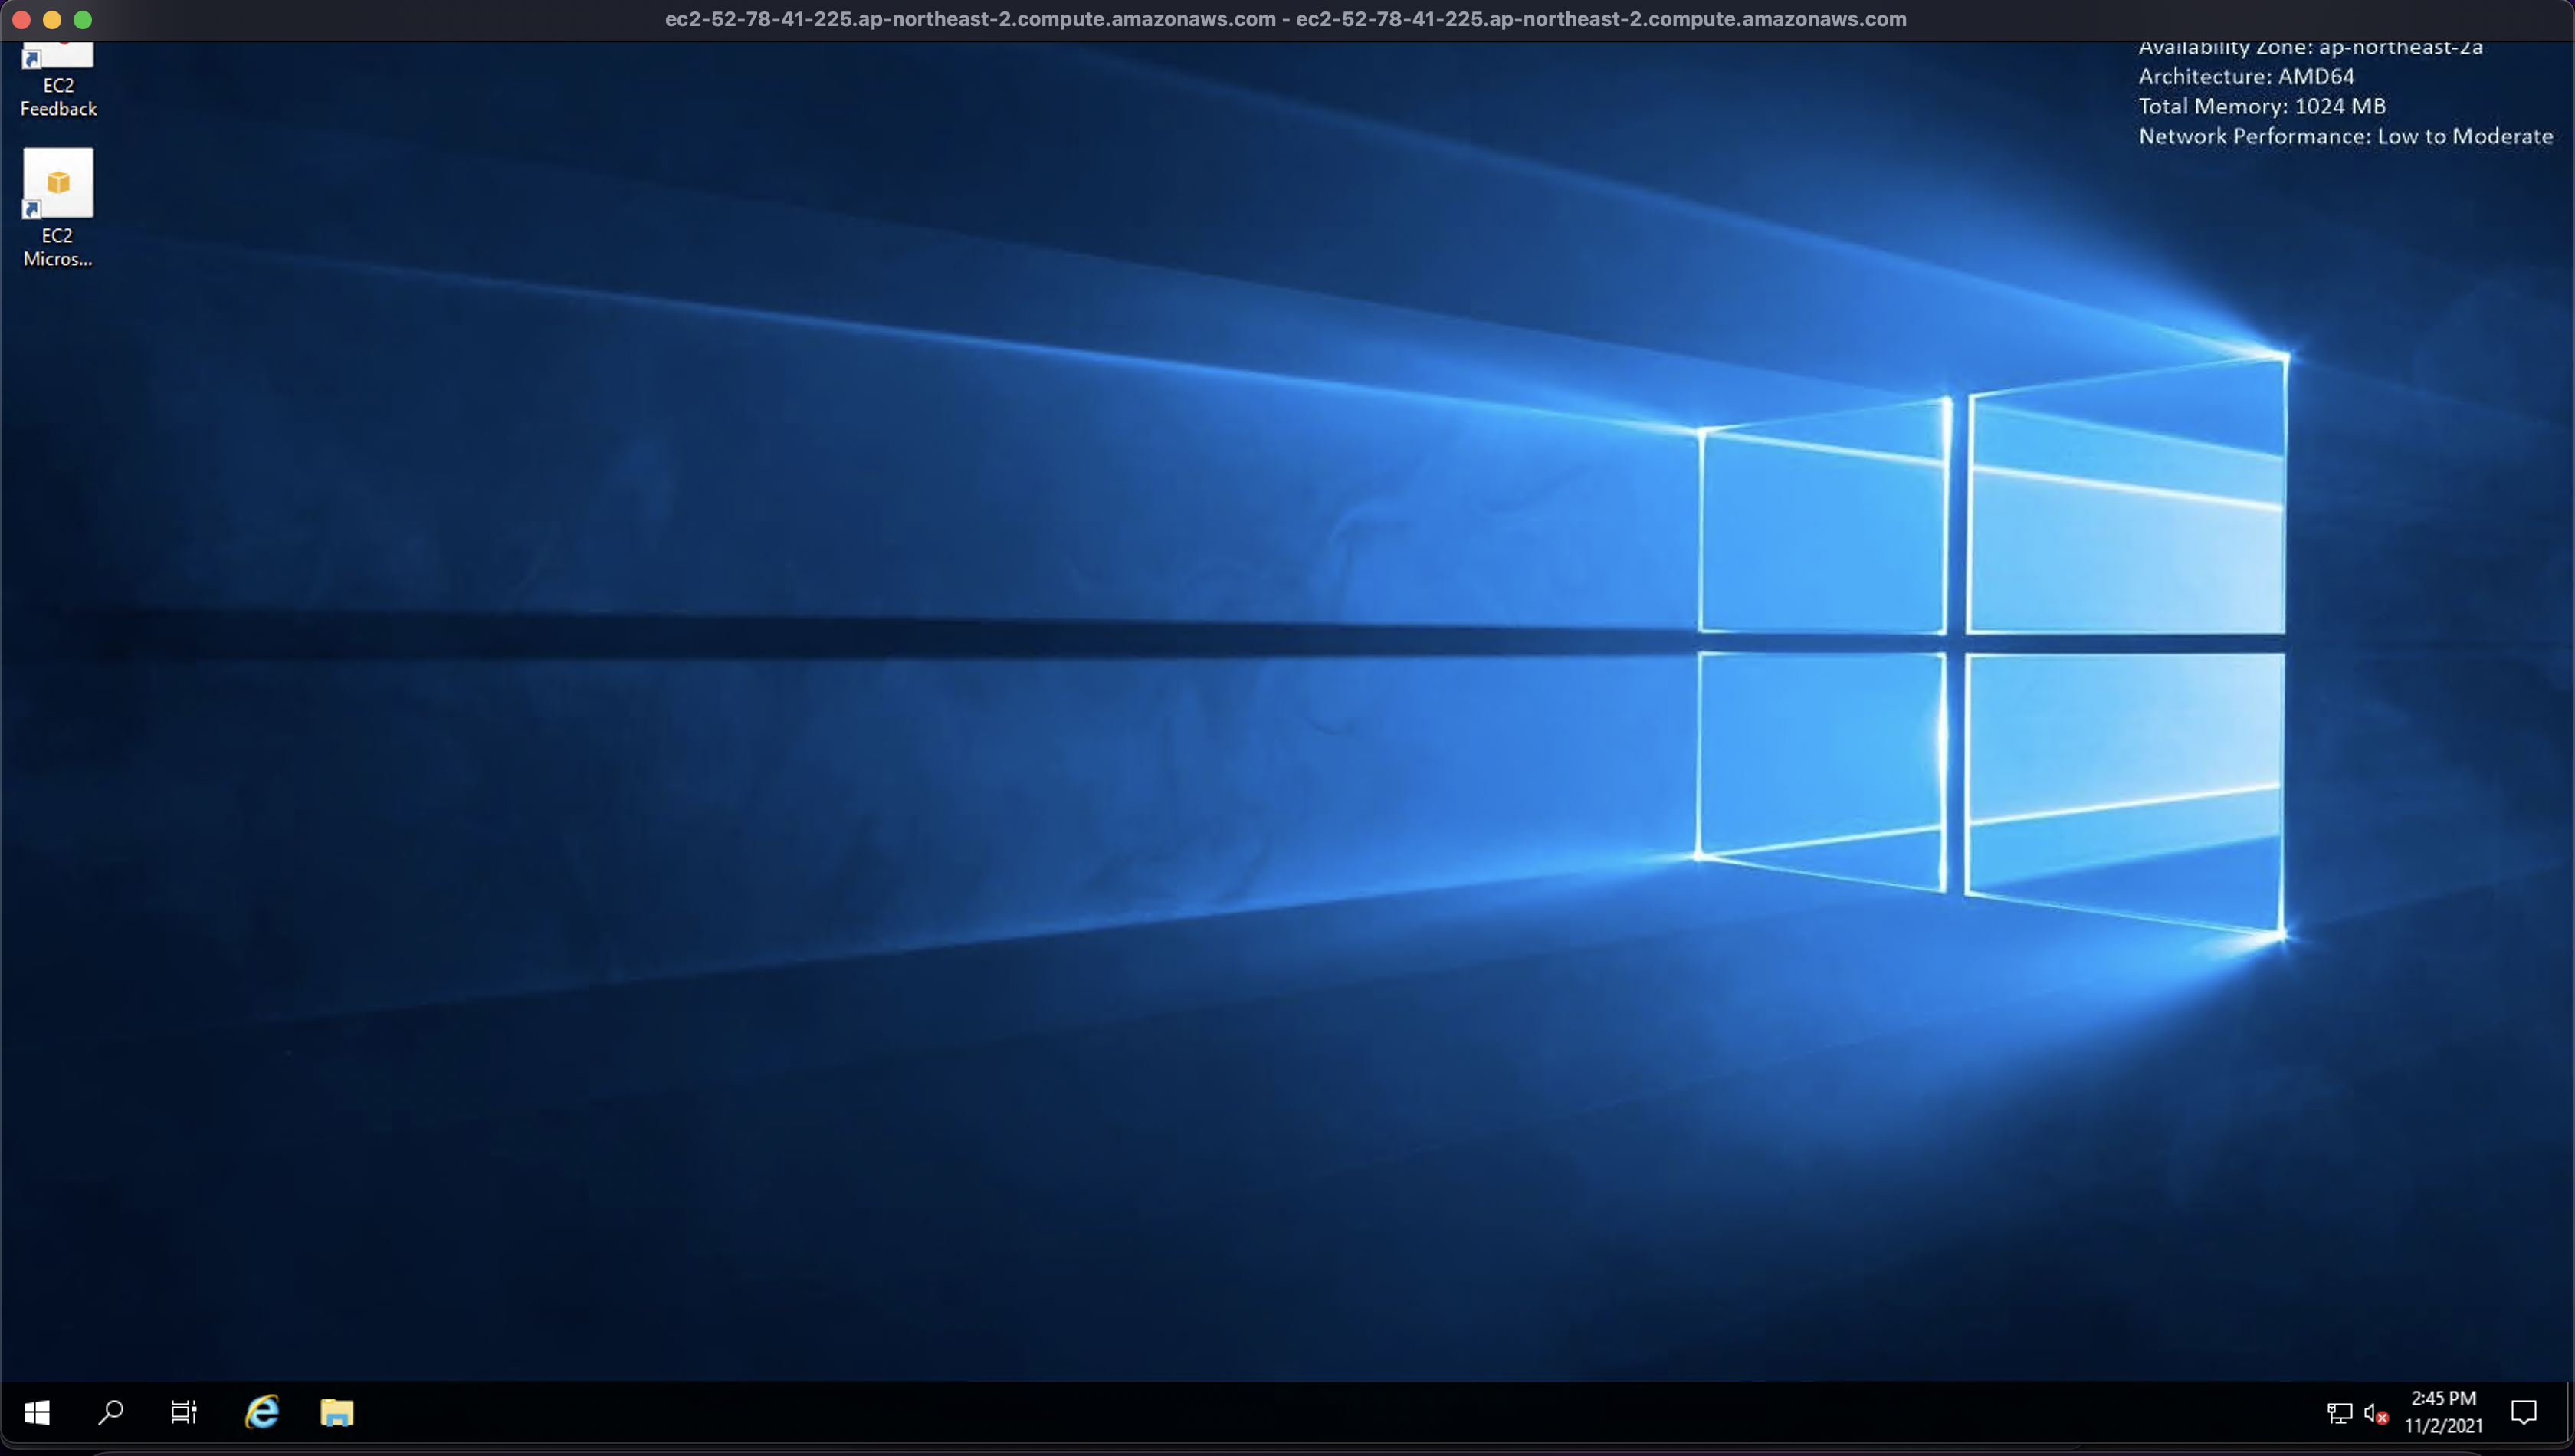Screen dimensions: 2575x1456
Task: Click the taskbar search magnifier icon
Action: 111,1412
